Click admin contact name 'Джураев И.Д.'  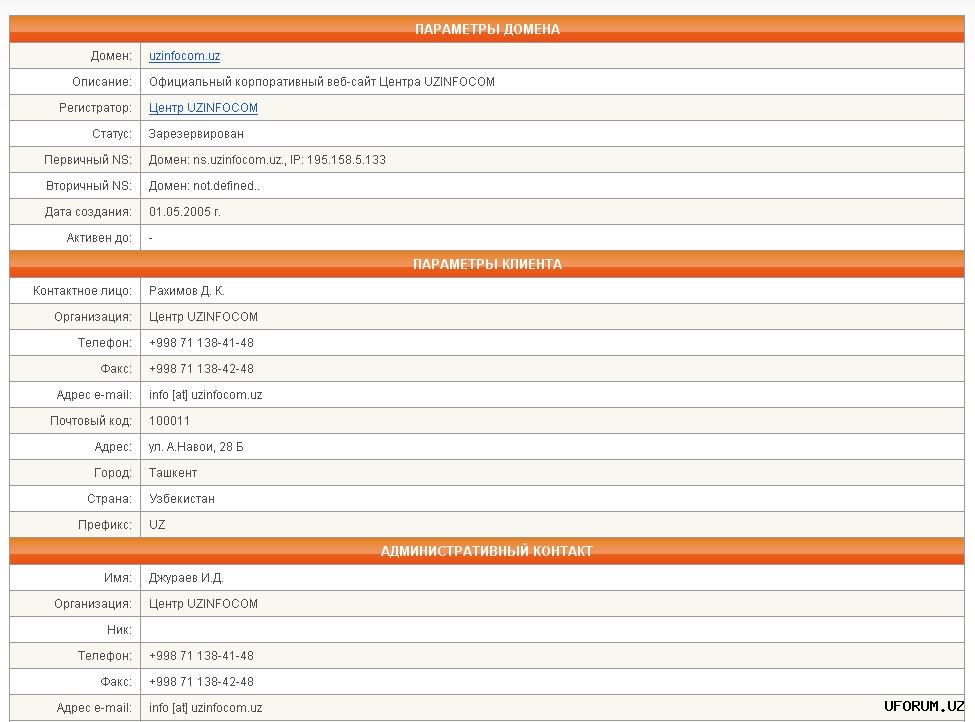coord(186,578)
